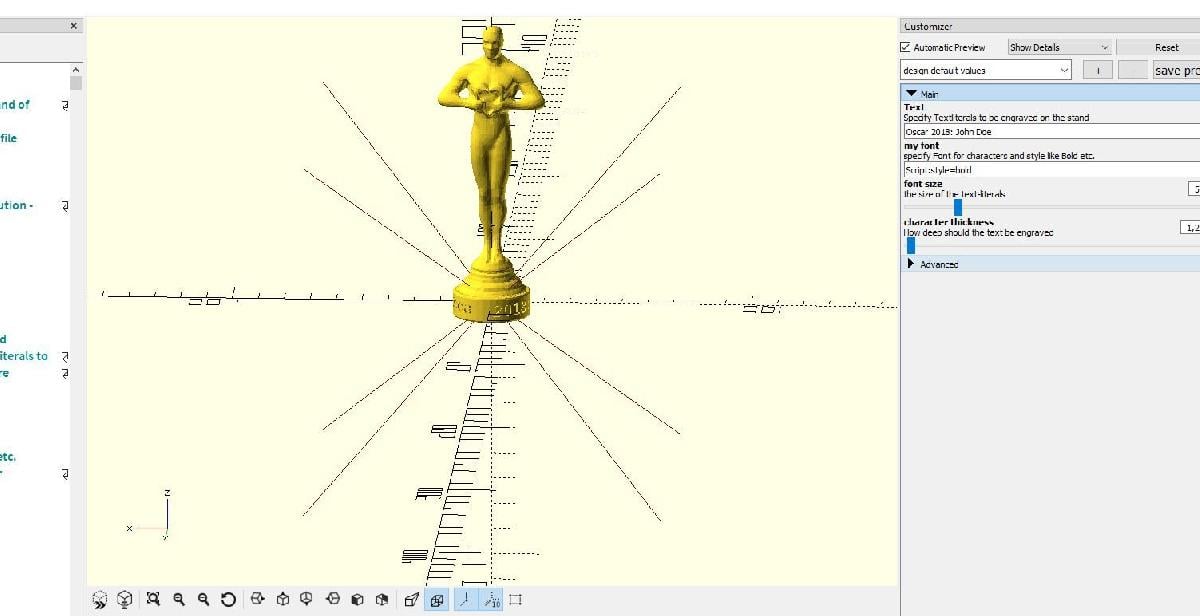Toggle Show Edges icon
This screenshot has height=616, width=1200.
point(516,600)
